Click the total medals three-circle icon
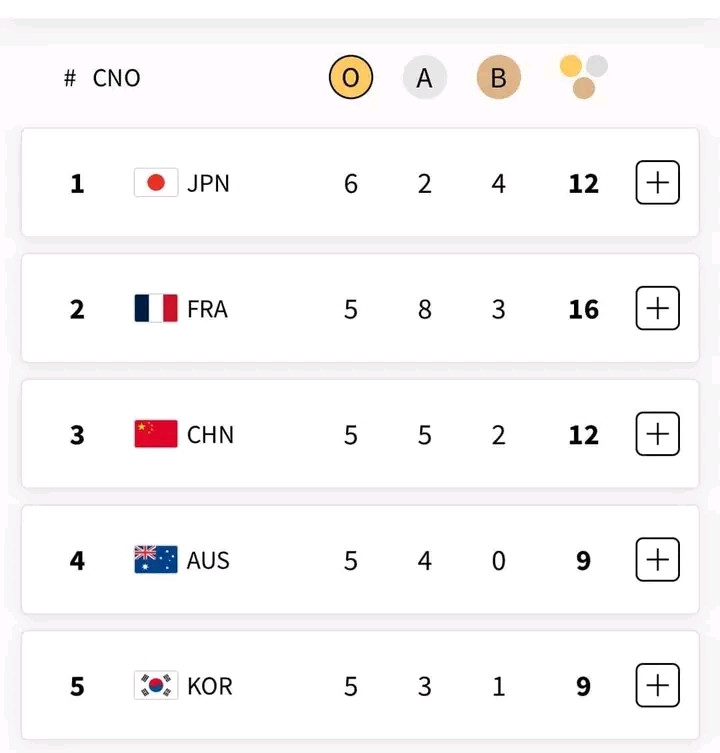The height and width of the screenshot is (753, 720). click(584, 77)
